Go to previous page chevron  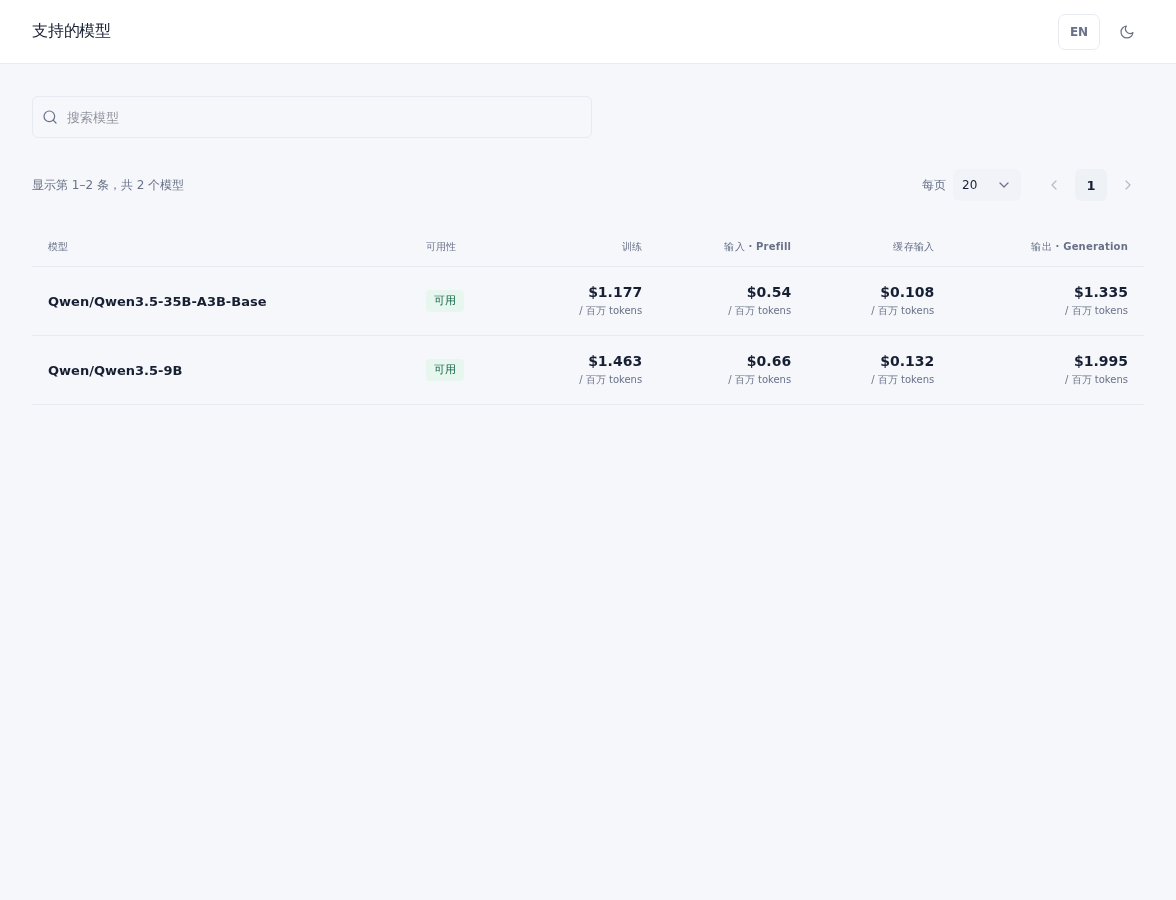click(1054, 185)
